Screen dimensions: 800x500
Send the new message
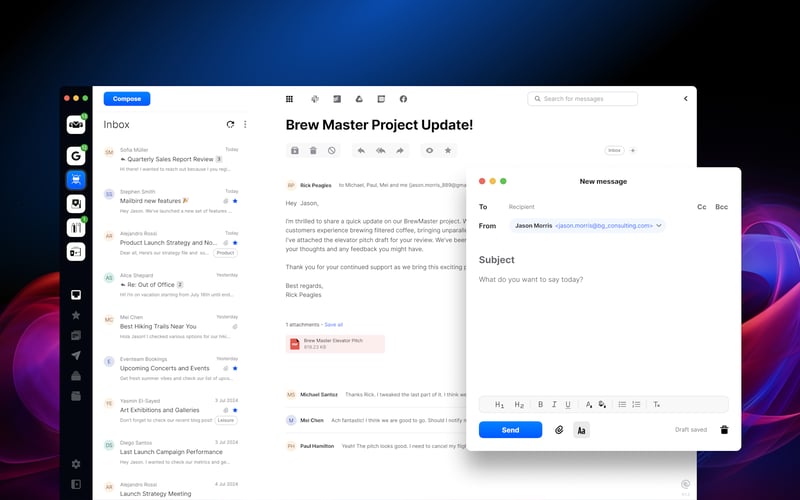[x=510, y=430]
